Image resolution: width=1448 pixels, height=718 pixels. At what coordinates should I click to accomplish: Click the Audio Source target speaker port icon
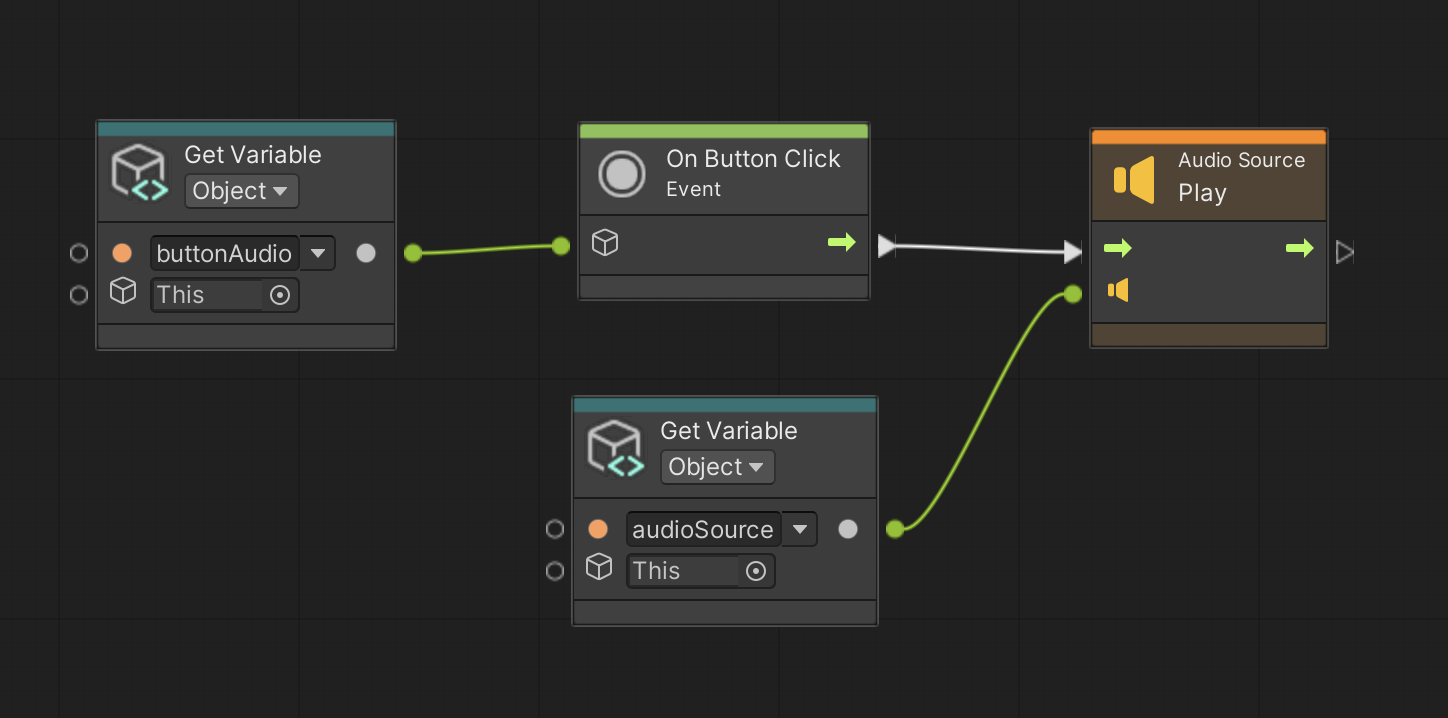[x=1118, y=291]
